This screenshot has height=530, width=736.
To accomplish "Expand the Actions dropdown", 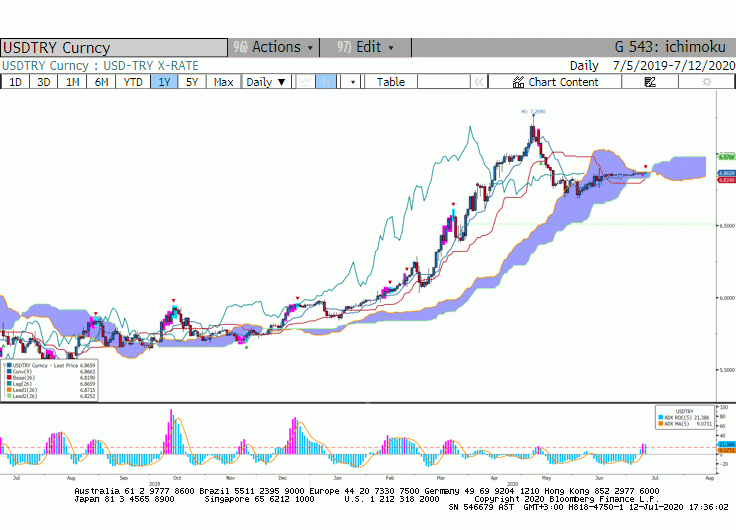I will coord(274,47).
